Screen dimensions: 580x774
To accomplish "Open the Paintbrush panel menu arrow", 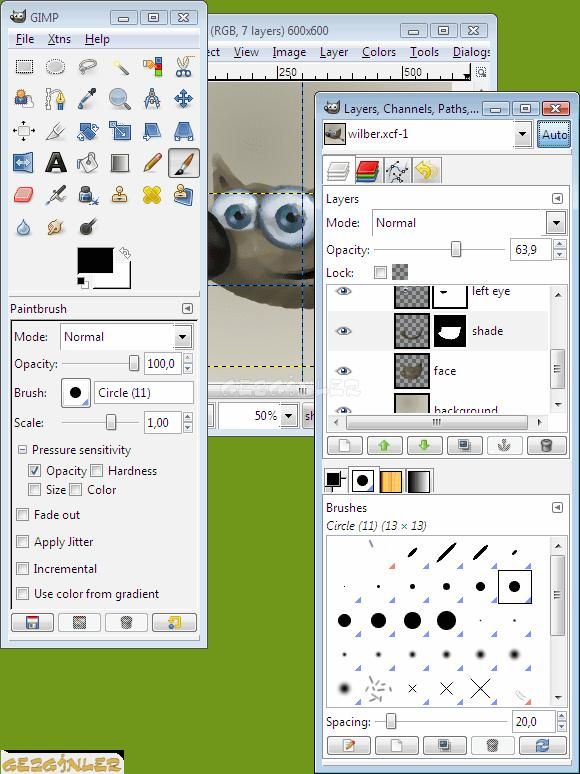I will click(x=187, y=309).
